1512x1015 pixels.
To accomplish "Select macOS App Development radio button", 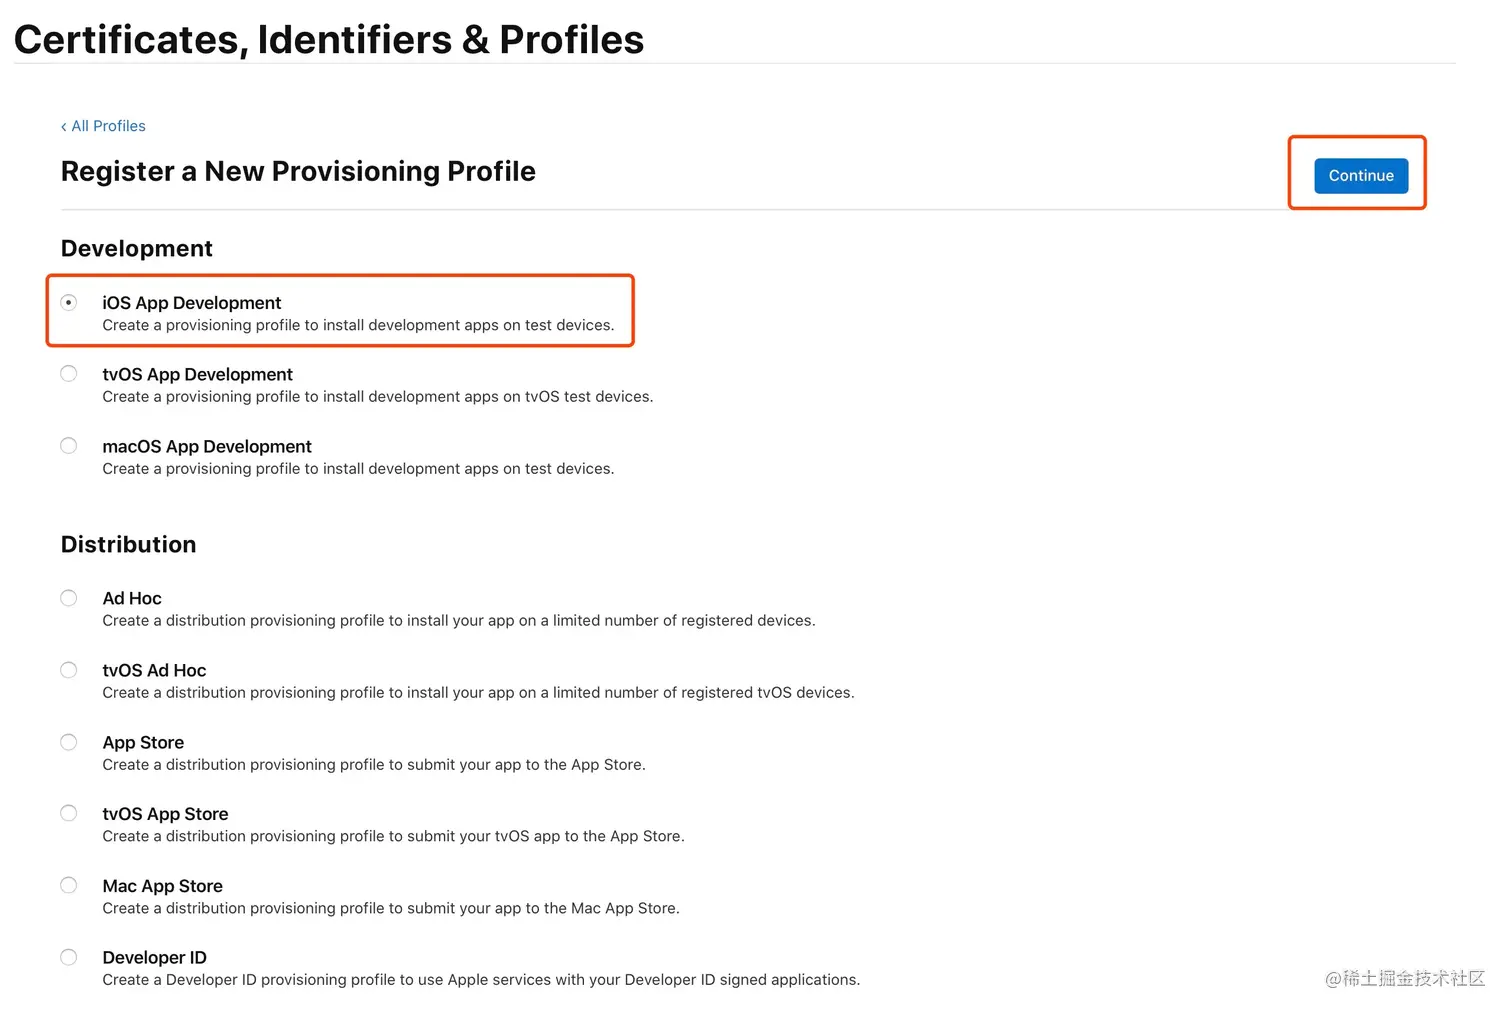I will click(69, 446).
